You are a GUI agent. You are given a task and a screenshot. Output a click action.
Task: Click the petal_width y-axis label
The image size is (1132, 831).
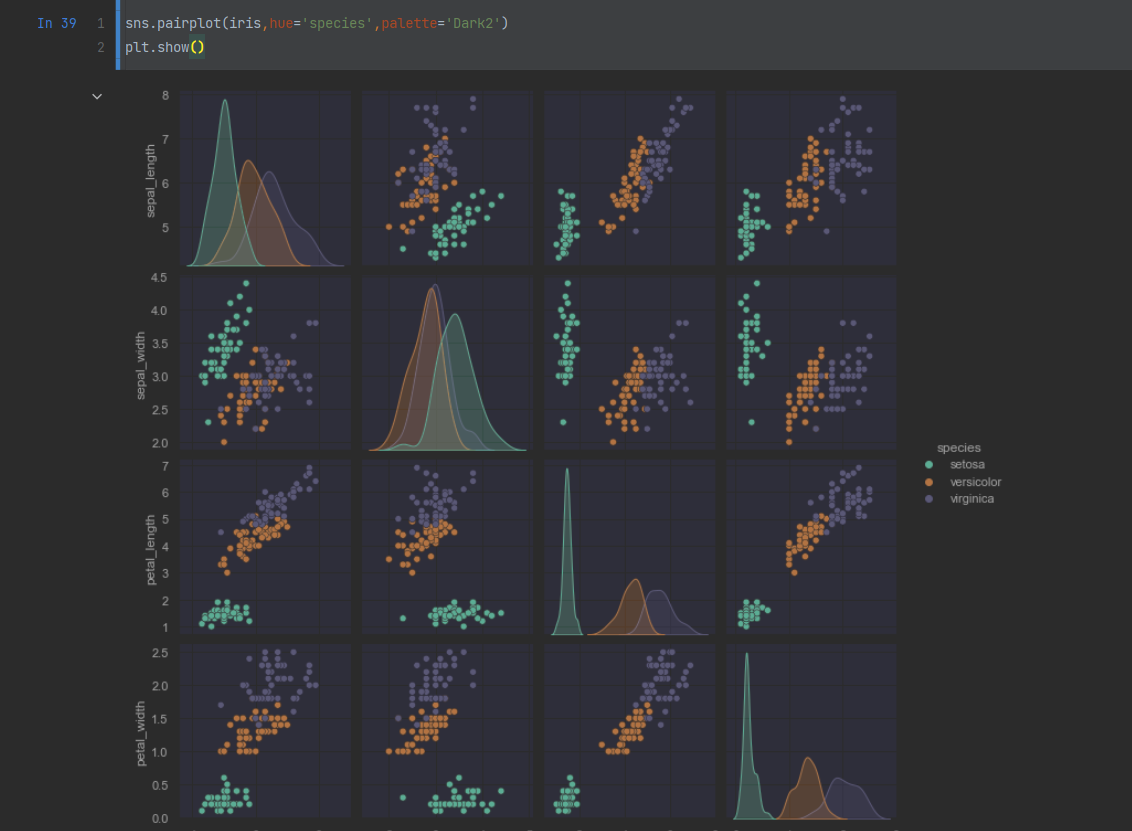click(141, 732)
